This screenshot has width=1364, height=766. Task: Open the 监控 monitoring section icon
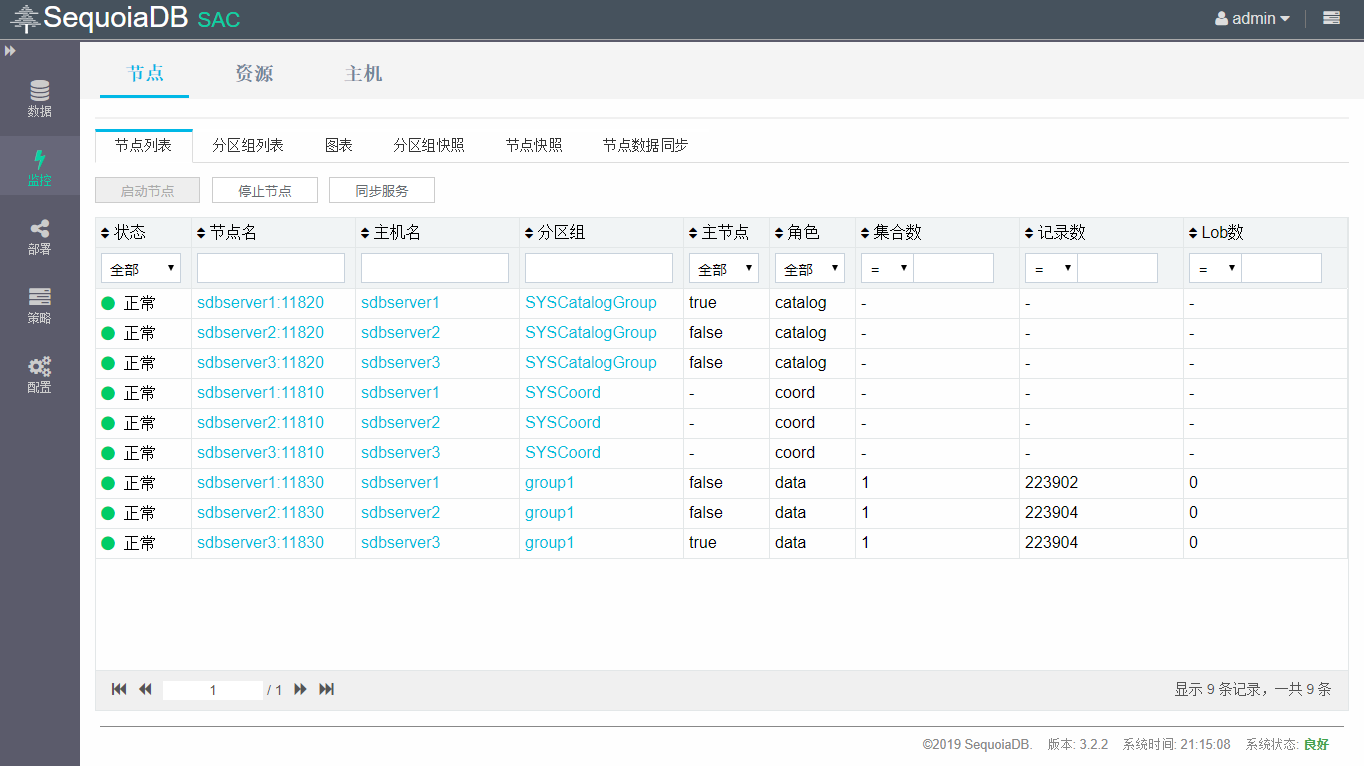click(x=40, y=159)
